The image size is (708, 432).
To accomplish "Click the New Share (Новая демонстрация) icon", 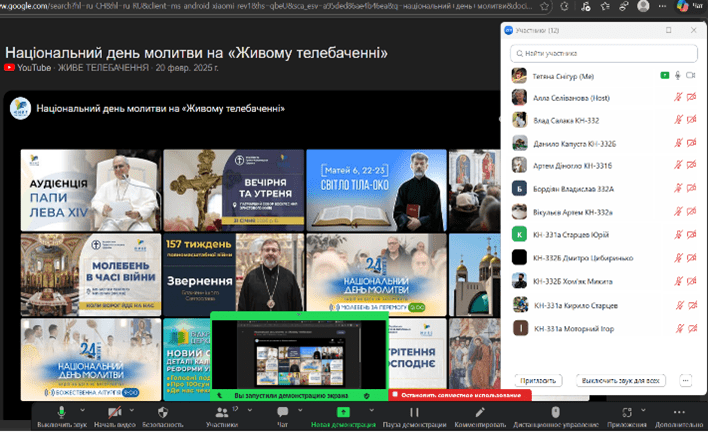I will click(340, 411).
